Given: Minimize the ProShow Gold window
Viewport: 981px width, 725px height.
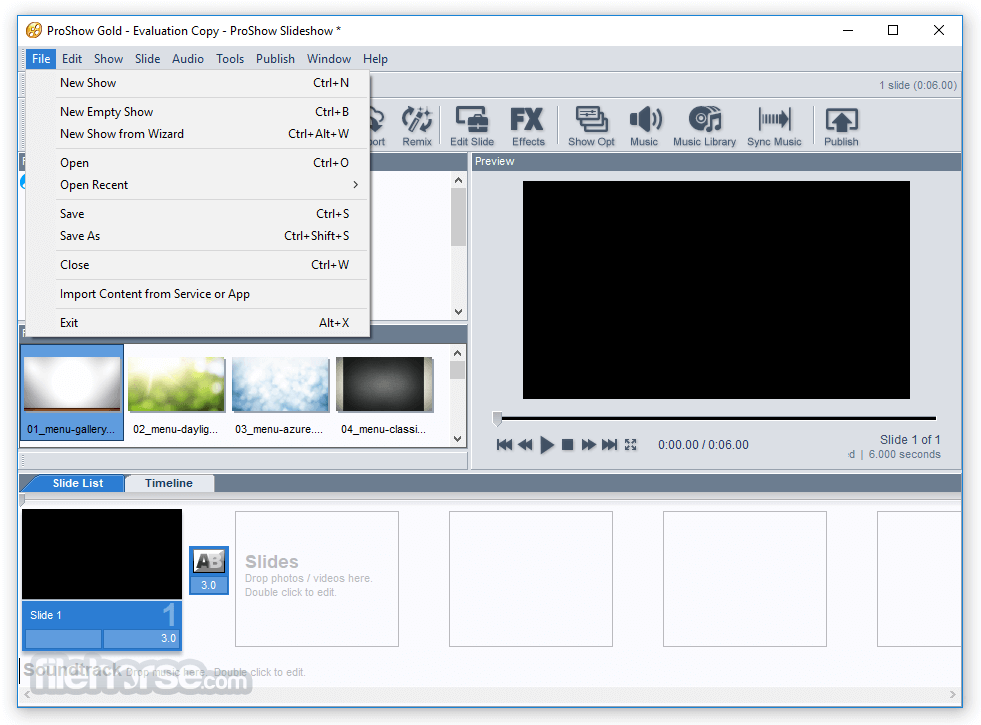Looking at the screenshot, I should click(848, 30).
